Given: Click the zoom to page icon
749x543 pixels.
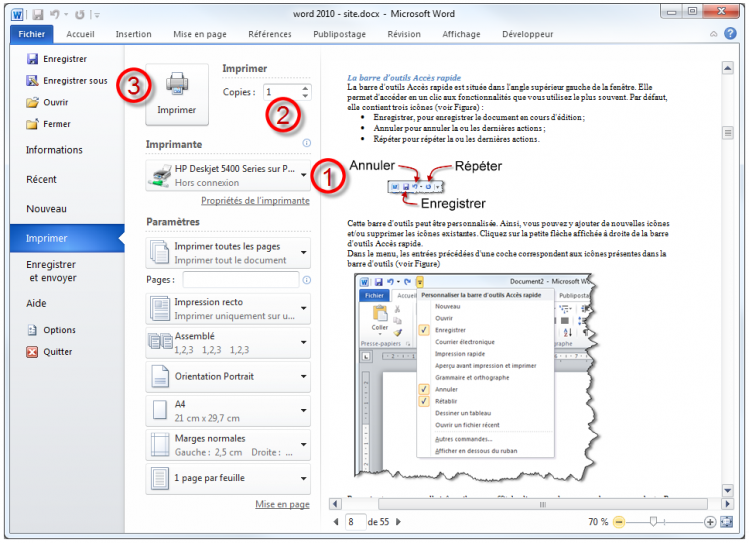Looking at the screenshot, I should [x=728, y=522].
